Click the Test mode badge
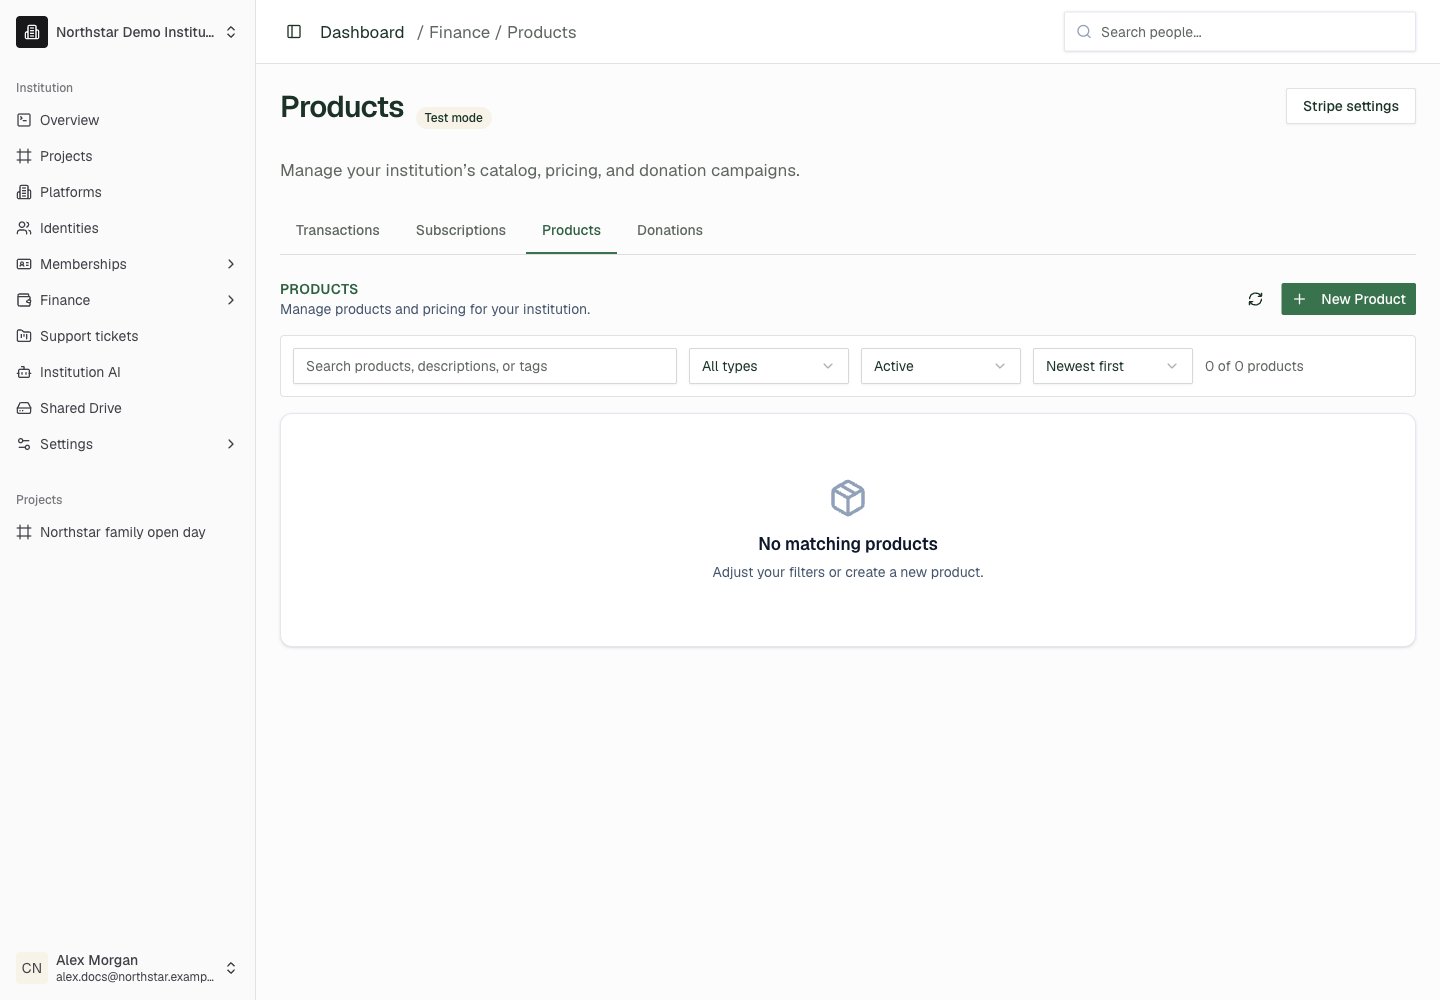 tap(454, 118)
